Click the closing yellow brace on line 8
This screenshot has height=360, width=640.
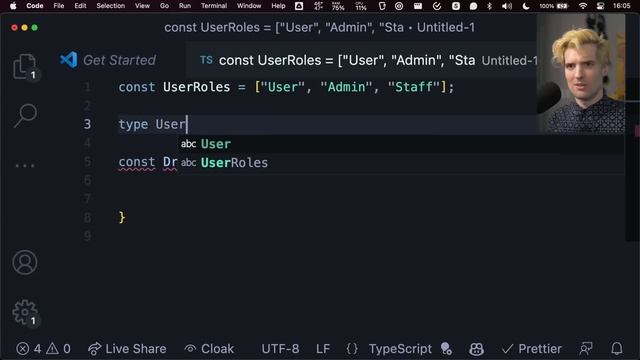[x=122, y=217]
